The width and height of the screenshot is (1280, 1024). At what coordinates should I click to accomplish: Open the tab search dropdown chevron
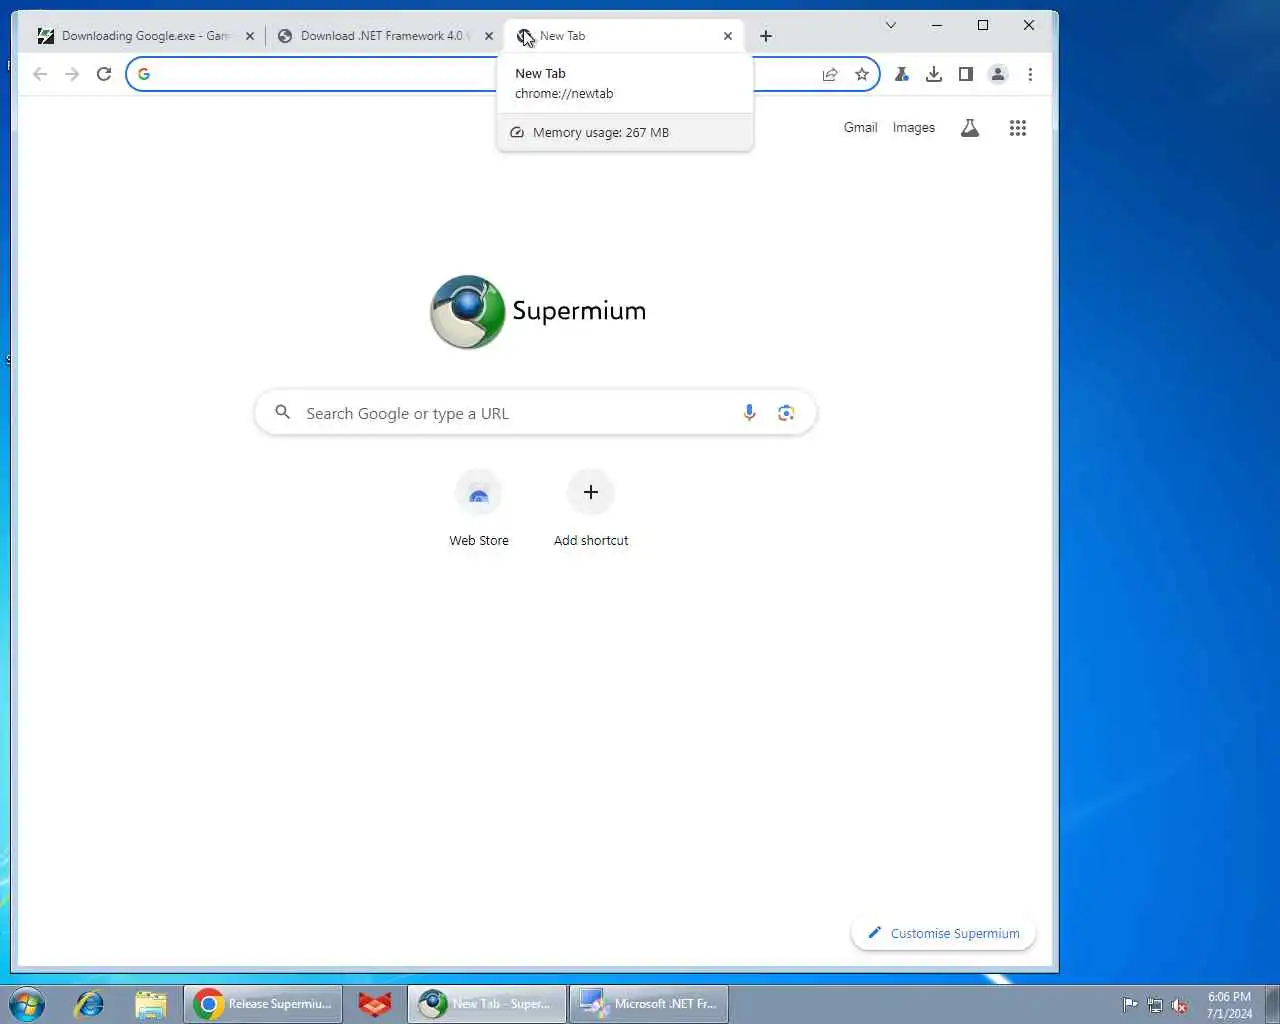890,25
